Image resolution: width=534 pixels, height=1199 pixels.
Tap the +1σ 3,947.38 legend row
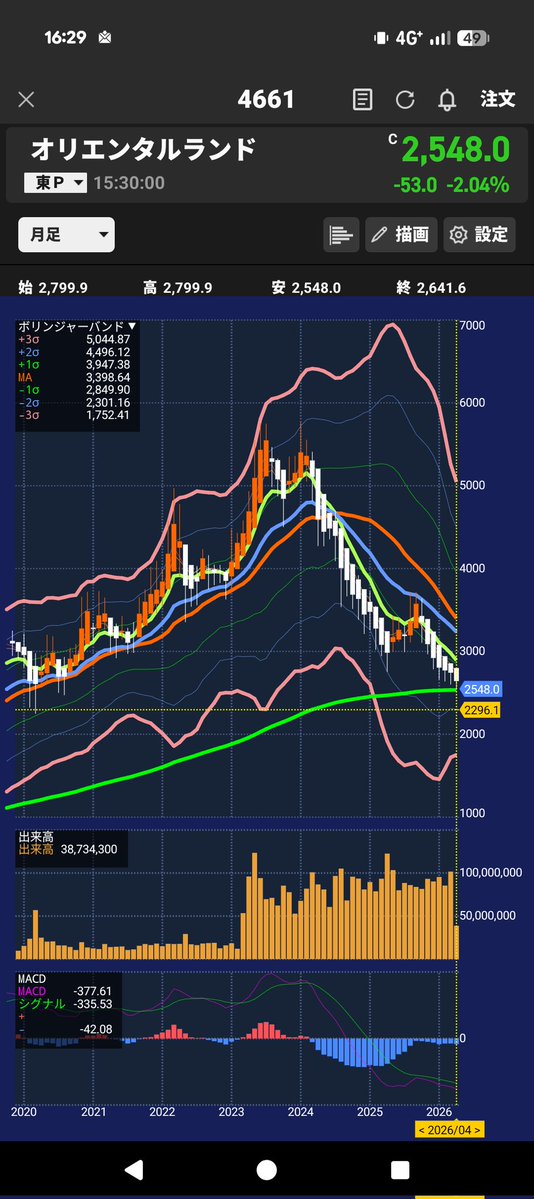click(74, 365)
